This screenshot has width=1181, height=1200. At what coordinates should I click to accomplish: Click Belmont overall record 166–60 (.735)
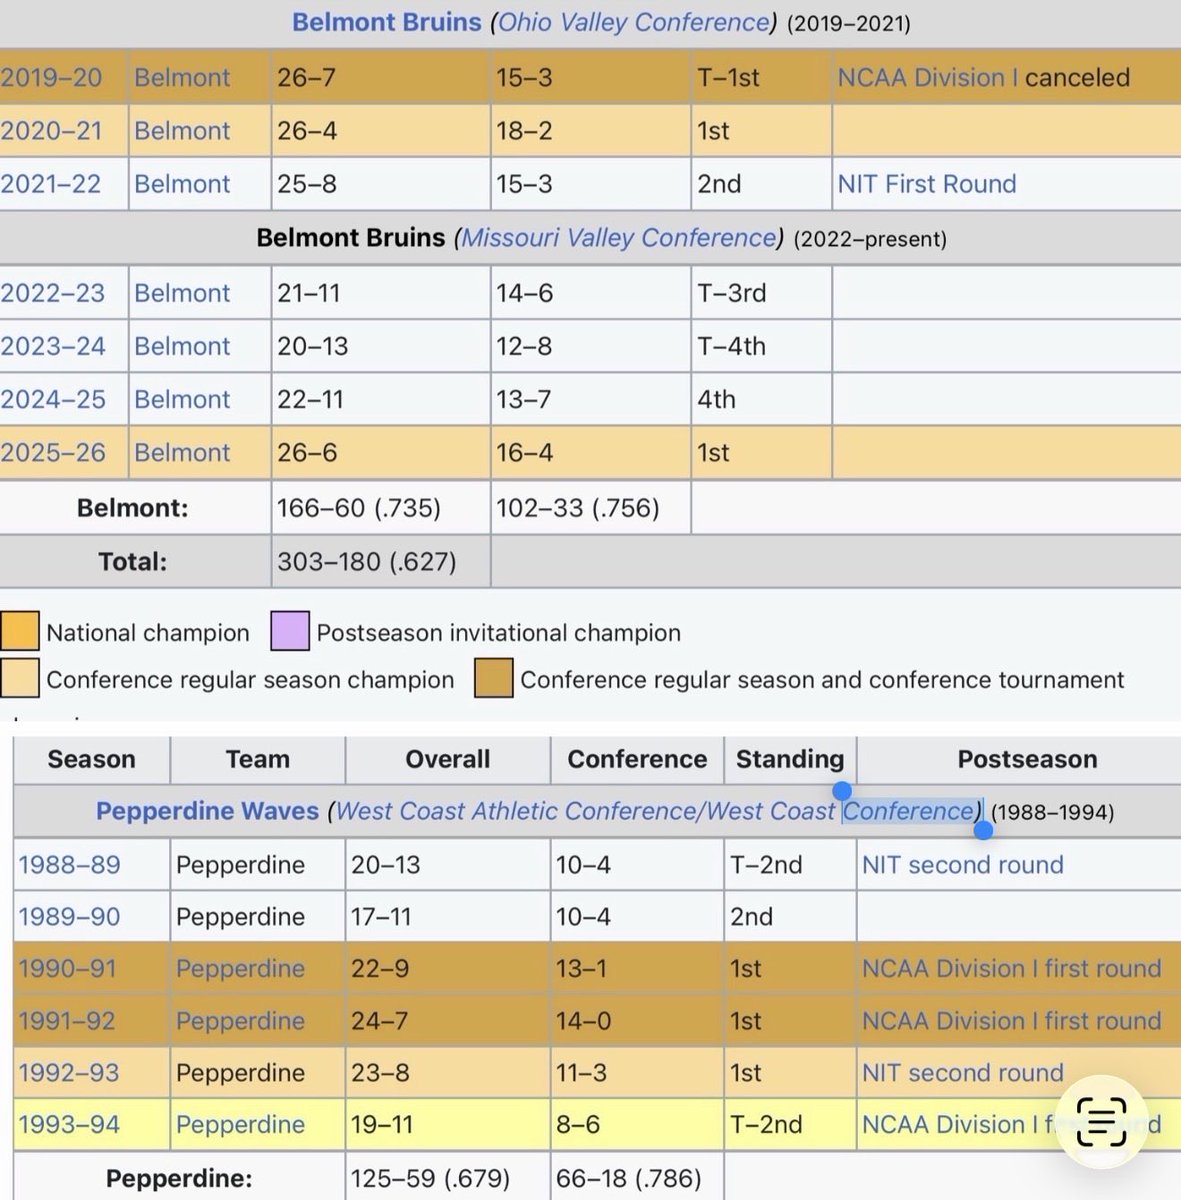[x=359, y=508]
